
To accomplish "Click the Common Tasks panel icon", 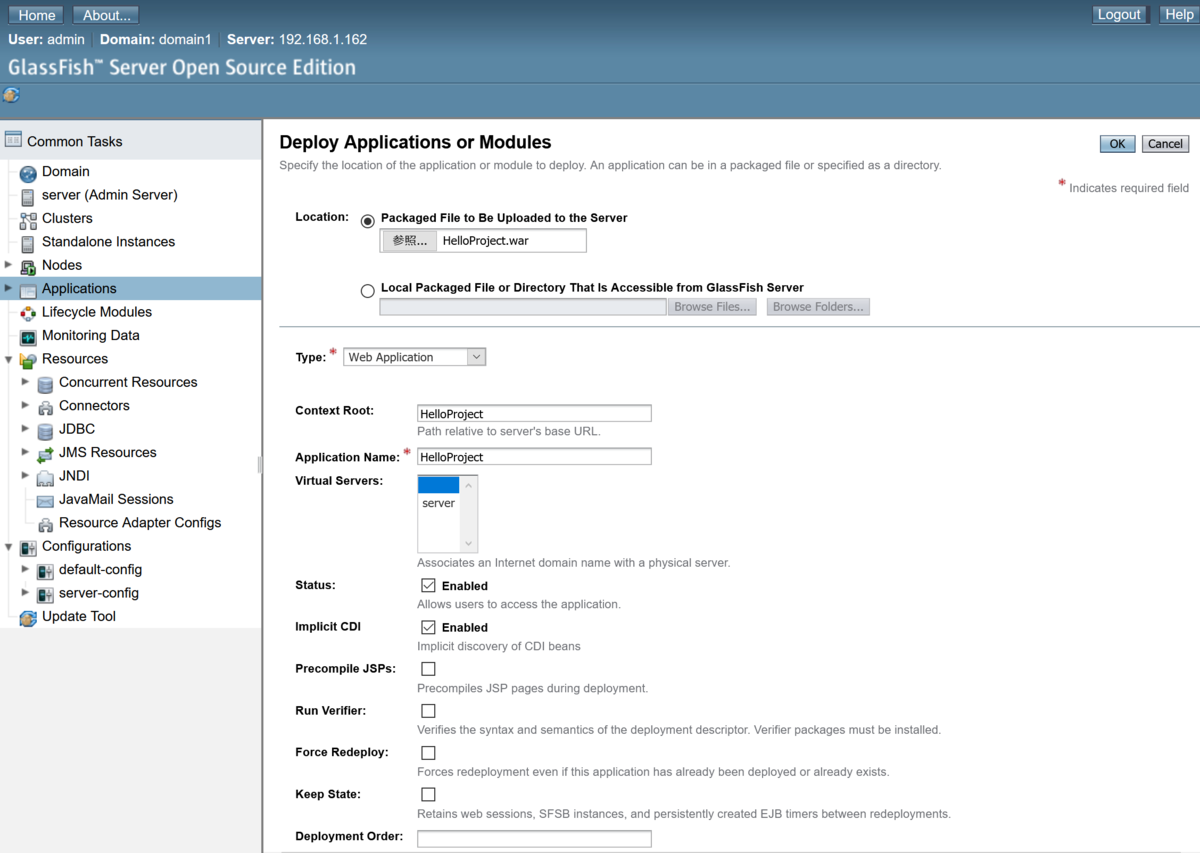I will click(13, 140).
